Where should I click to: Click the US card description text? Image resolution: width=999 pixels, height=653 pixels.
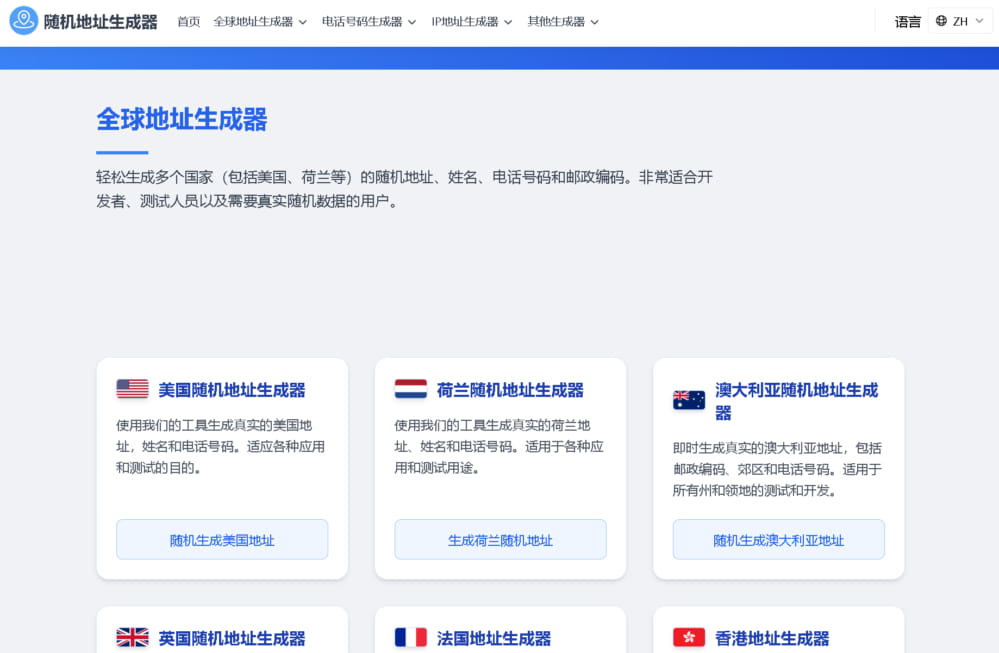pos(220,447)
